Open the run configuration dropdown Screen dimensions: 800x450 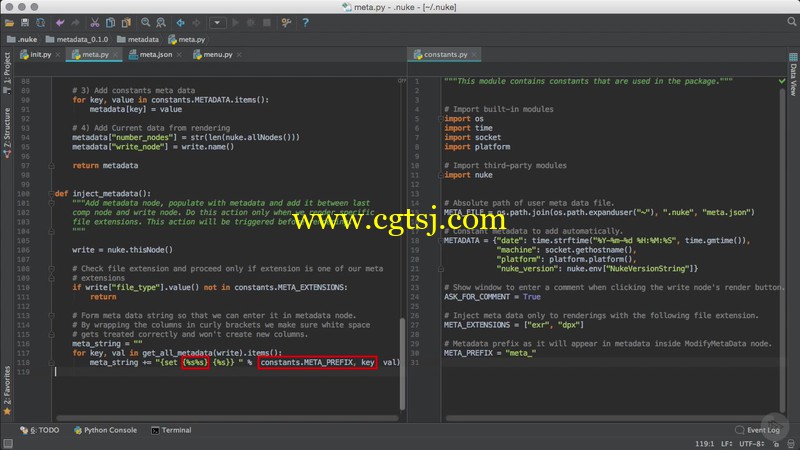pyautogui.click(x=217, y=22)
